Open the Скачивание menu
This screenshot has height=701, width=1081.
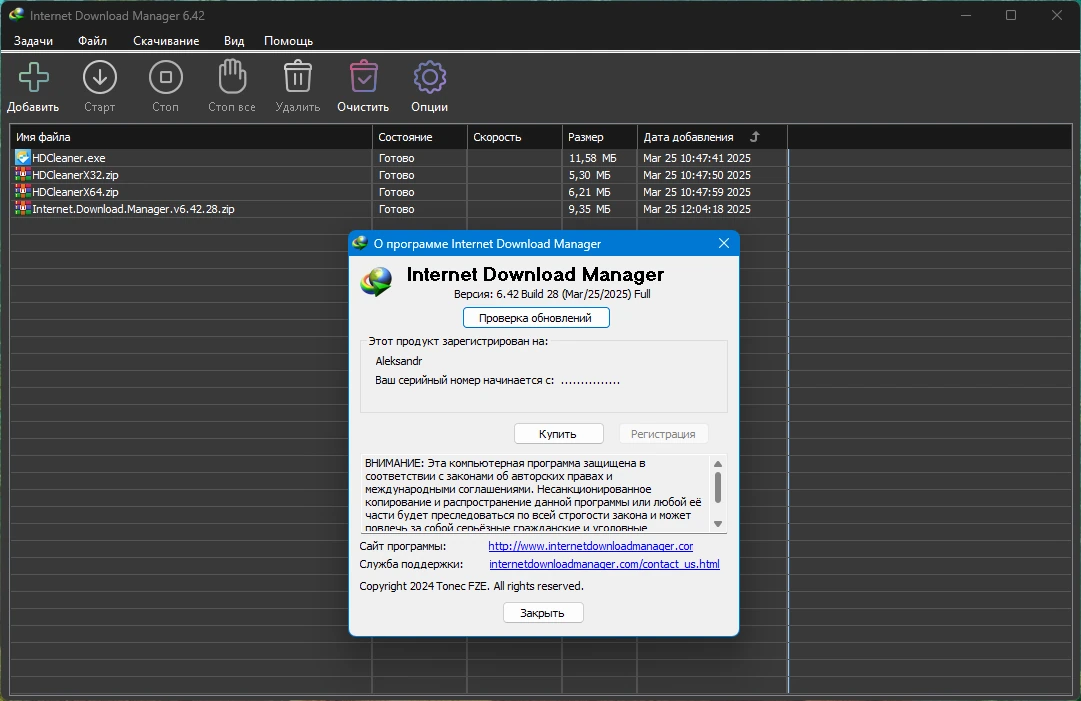(x=166, y=41)
